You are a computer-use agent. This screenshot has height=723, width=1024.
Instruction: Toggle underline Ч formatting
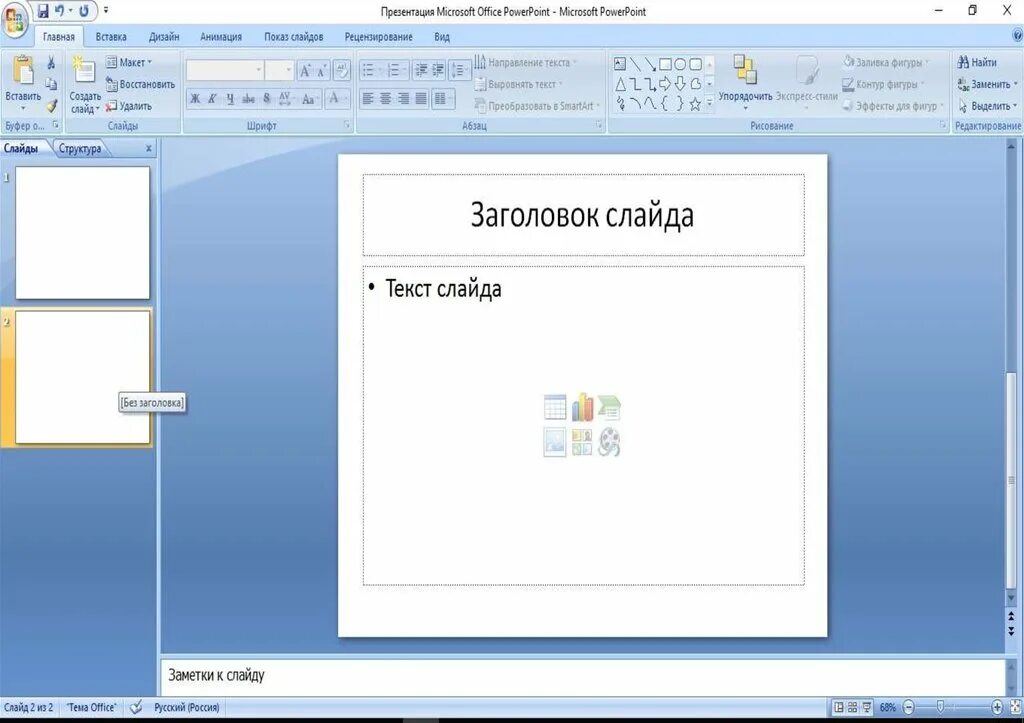[230, 99]
